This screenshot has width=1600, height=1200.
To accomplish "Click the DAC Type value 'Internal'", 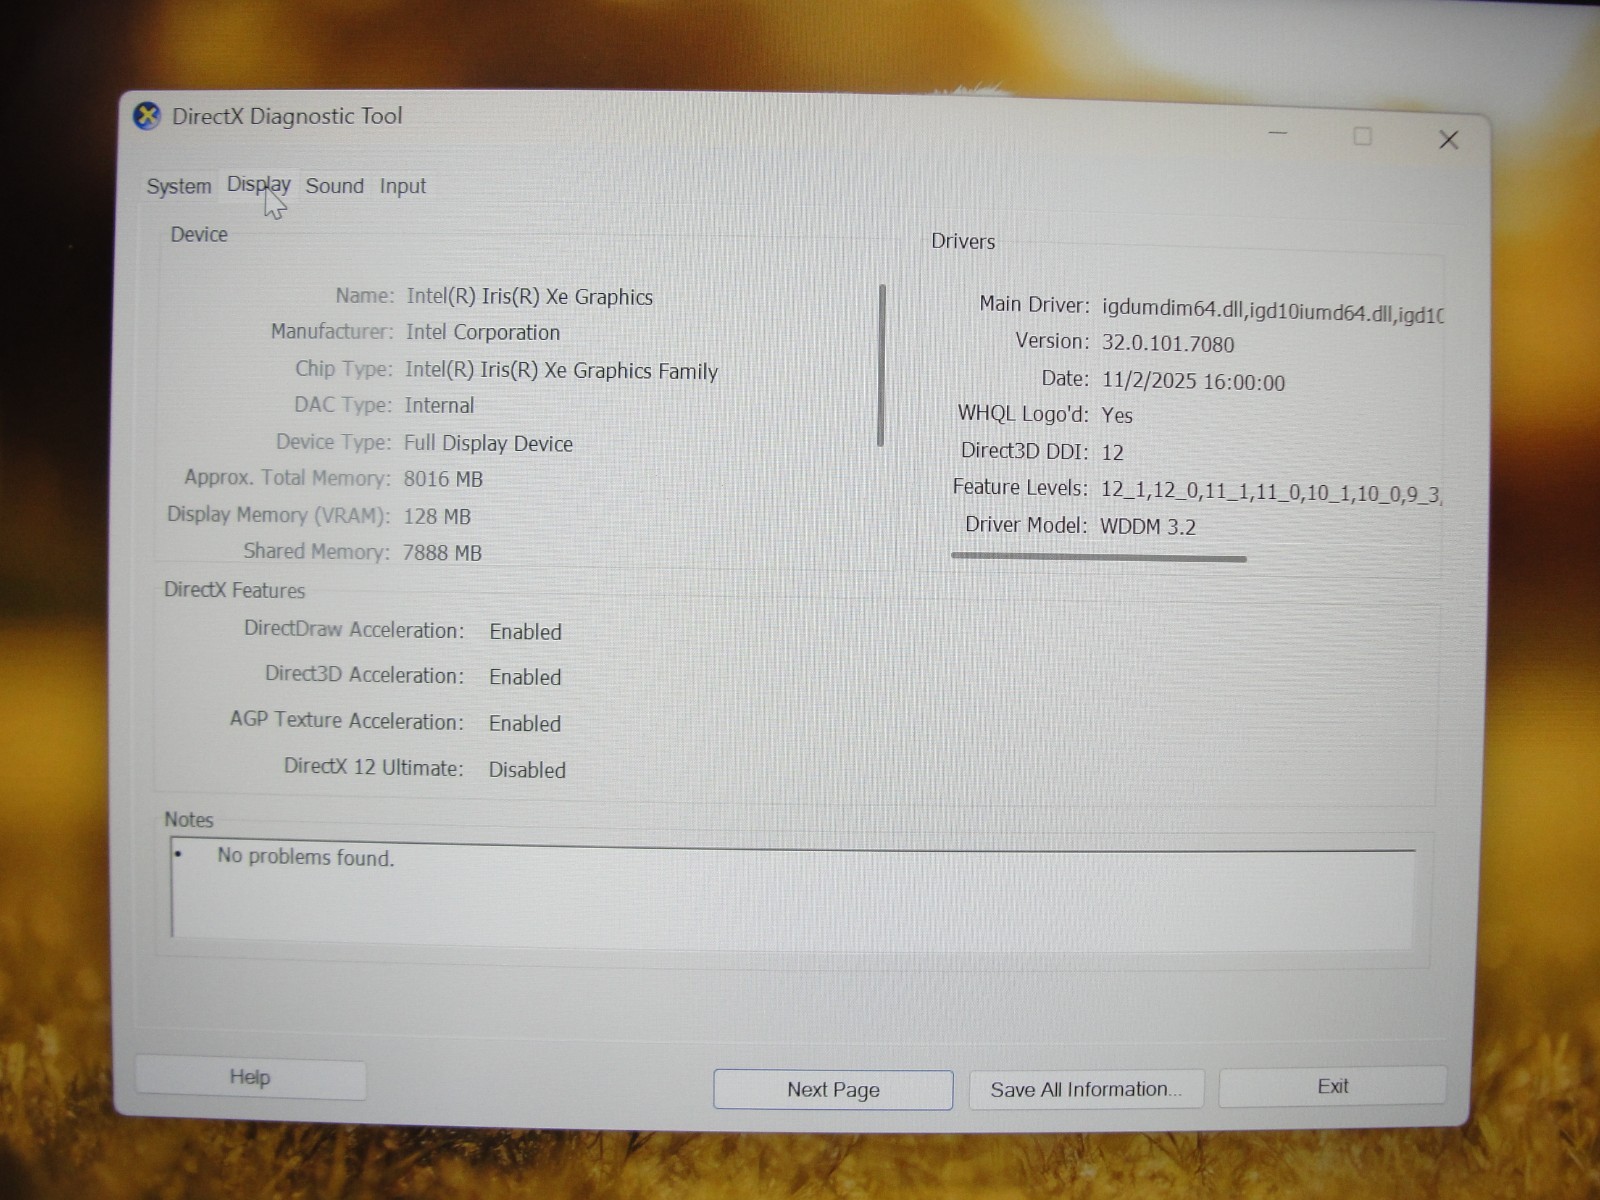I will (439, 405).
